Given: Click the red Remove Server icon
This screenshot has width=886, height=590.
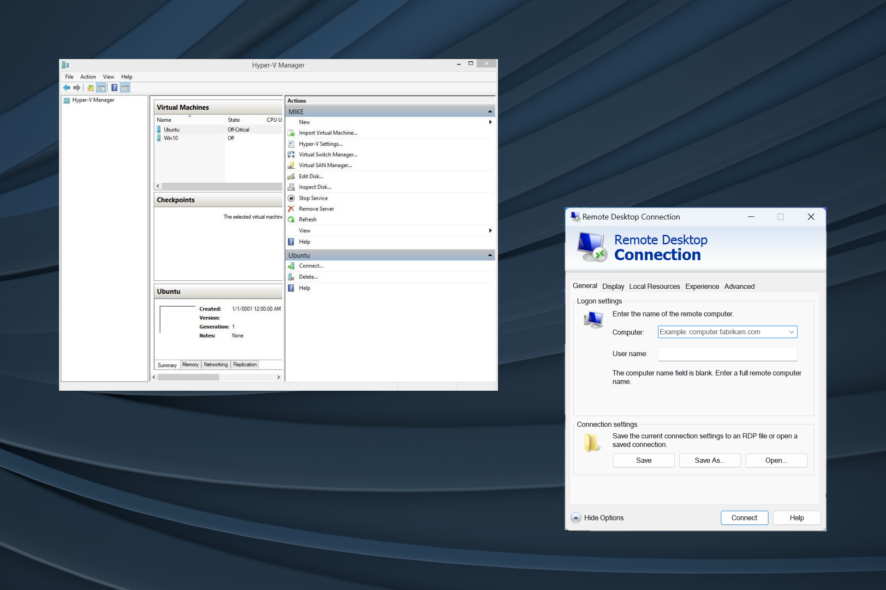Looking at the screenshot, I should point(291,209).
